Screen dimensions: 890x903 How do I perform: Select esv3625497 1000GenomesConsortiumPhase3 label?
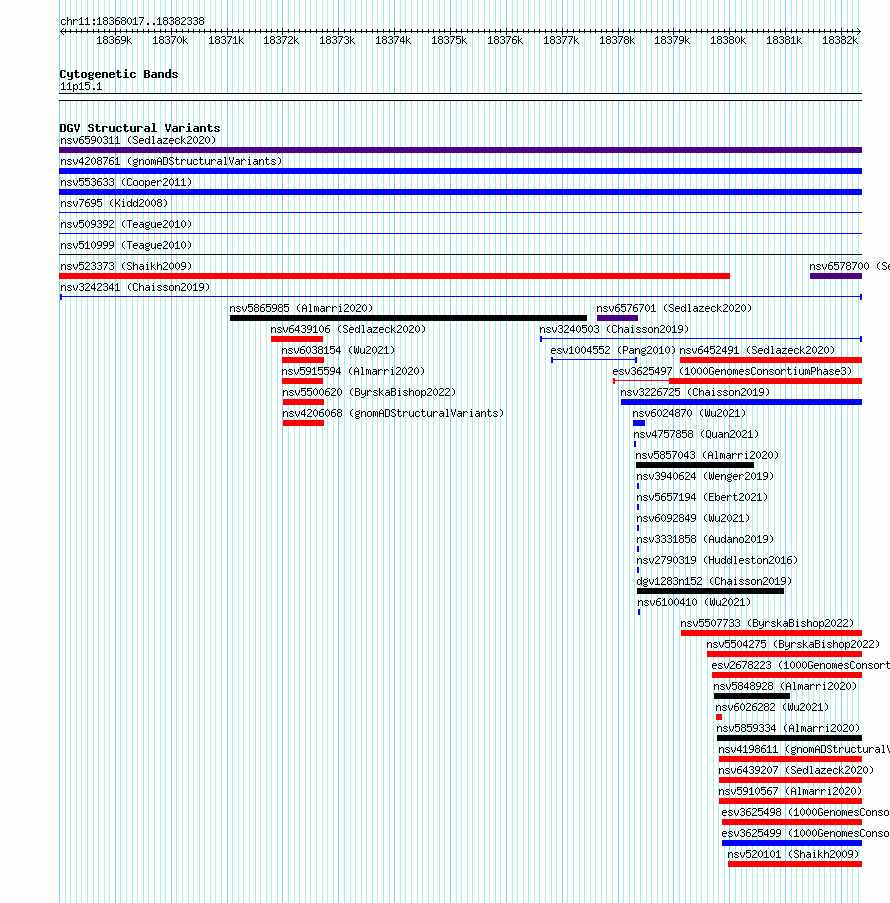point(732,371)
